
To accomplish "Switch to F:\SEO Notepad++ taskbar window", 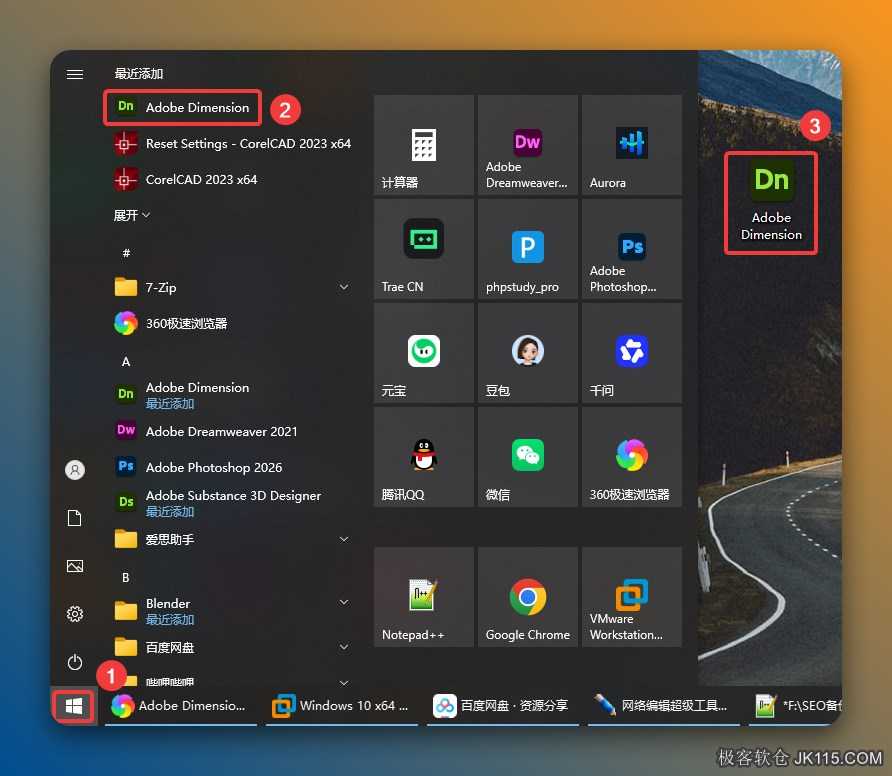I will (795, 706).
